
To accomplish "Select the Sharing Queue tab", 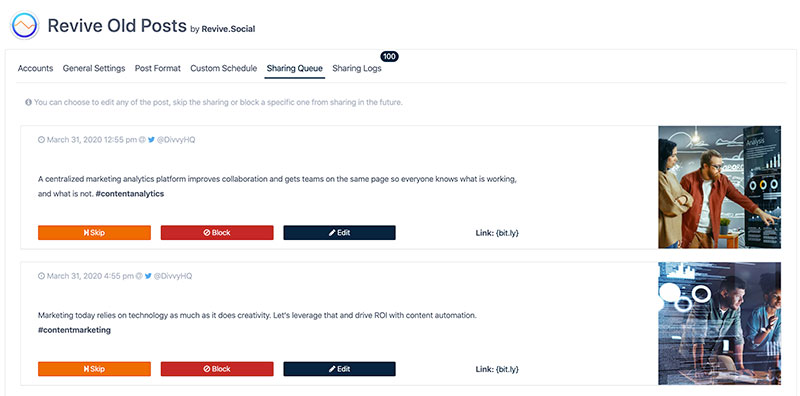I will 294,68.
